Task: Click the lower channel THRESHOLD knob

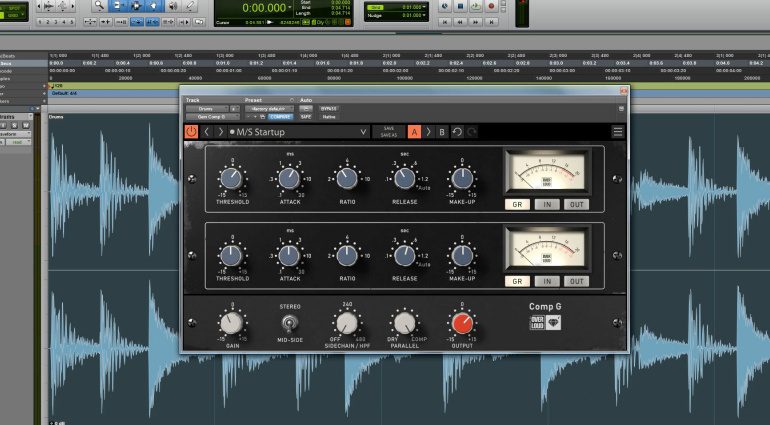Action: 231,255
